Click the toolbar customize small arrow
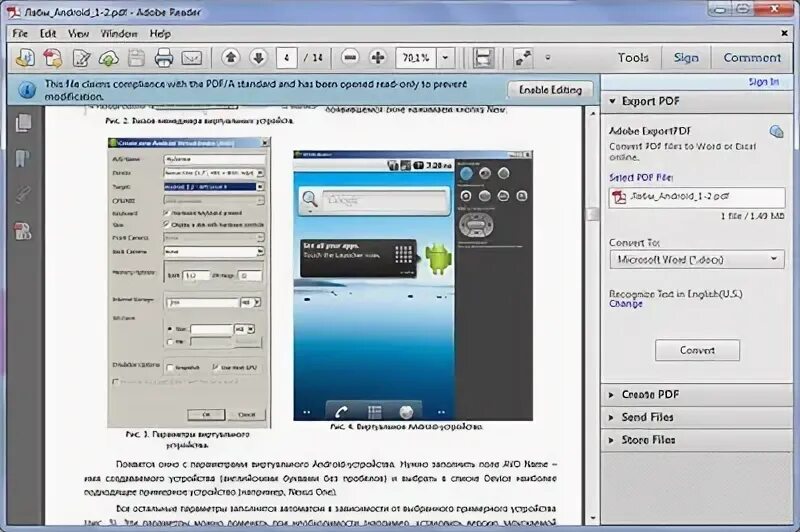The width and height of the screenshot is (800, 532). [547, 58]
